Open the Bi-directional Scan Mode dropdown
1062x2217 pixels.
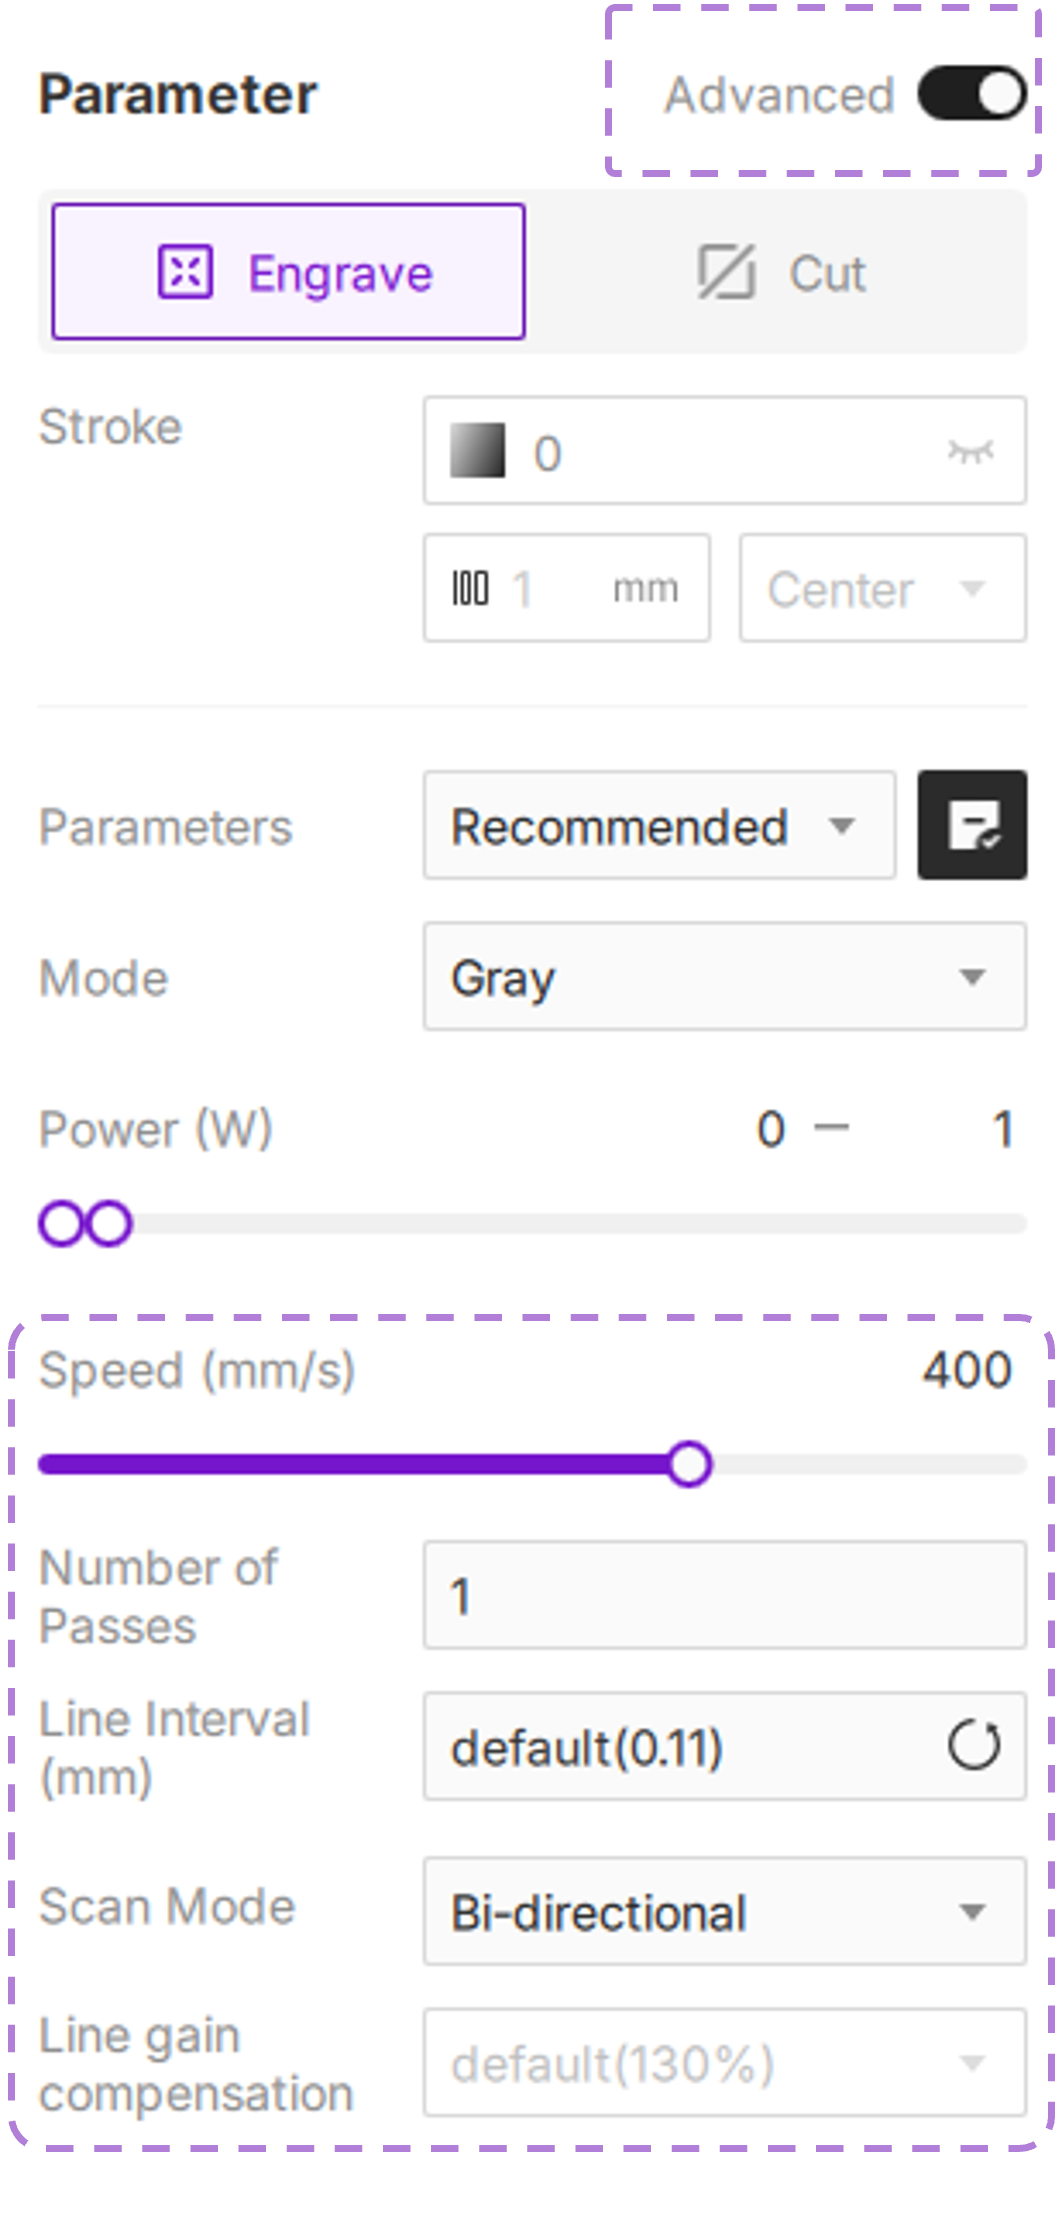(724, 1912)
